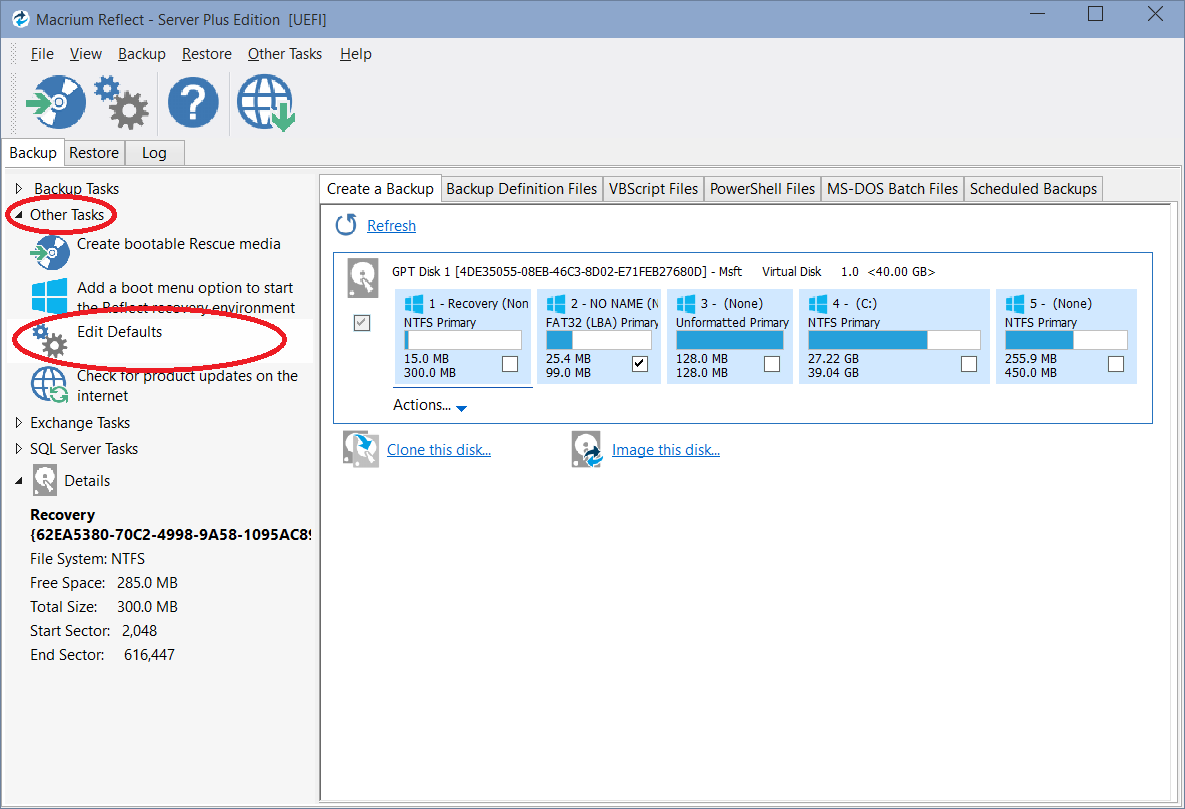The image size is (1185, 809).
Task: Click the C: partition usage bar
Action: pyautogui.click(x=894, y=340)
